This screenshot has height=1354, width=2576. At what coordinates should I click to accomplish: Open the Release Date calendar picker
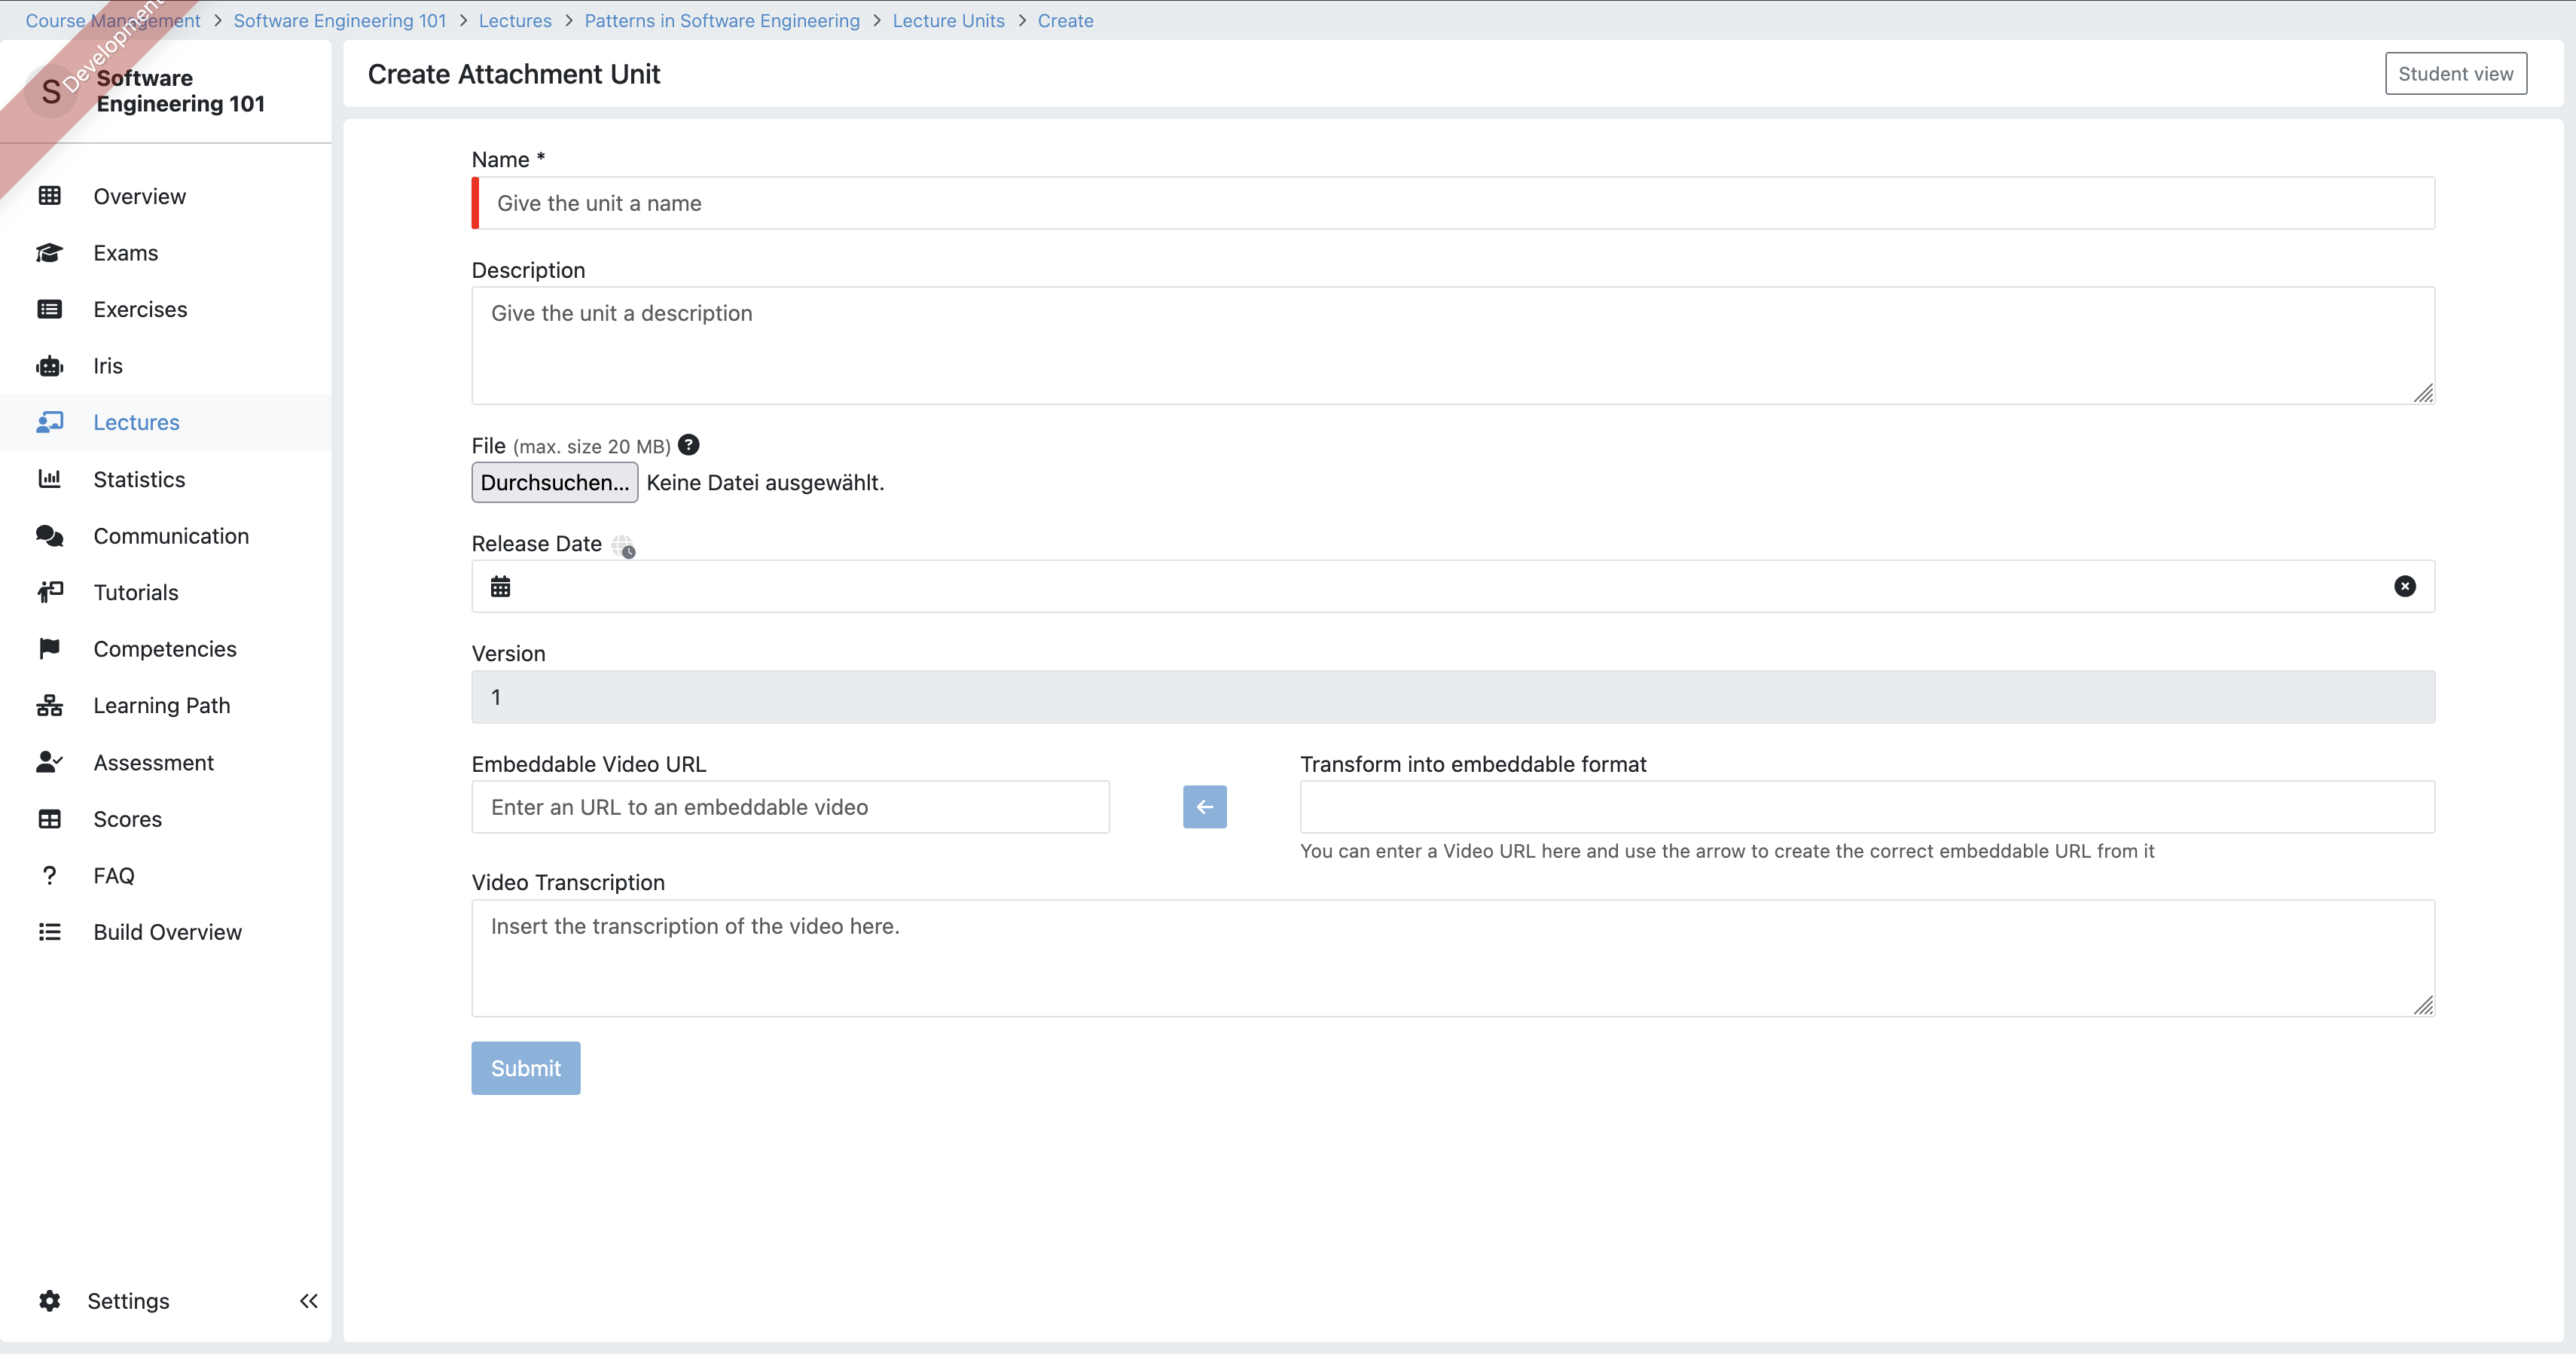click(501, 586)
